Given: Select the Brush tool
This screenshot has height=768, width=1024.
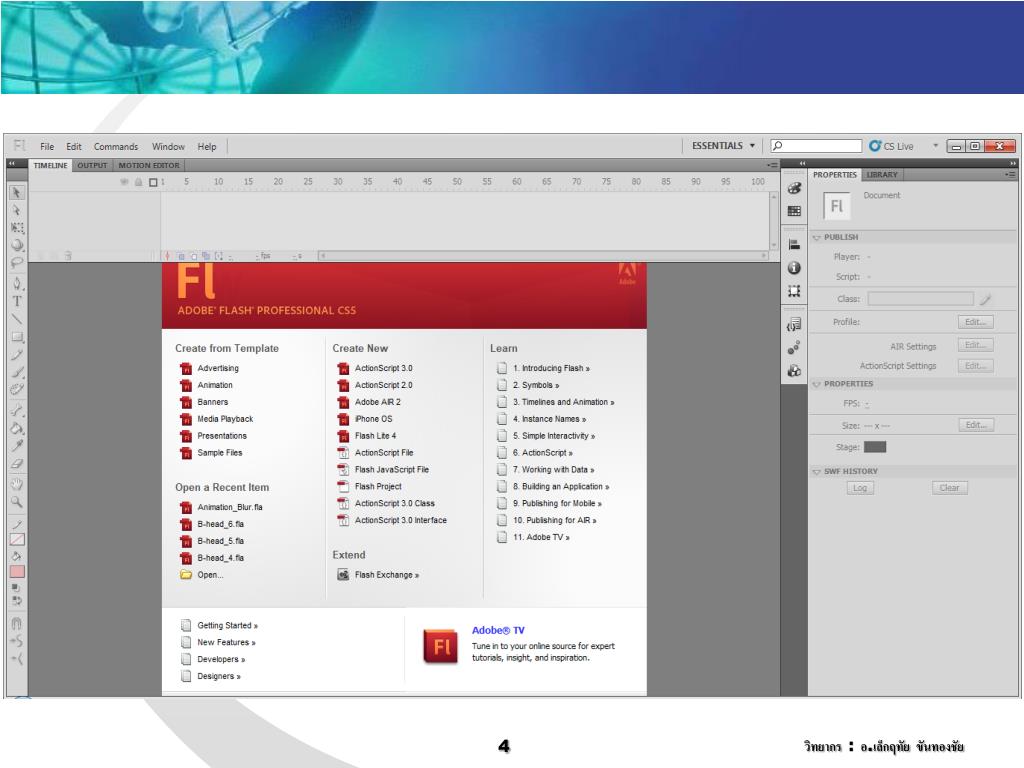Looking at the screenshot, I should point(17,372).
